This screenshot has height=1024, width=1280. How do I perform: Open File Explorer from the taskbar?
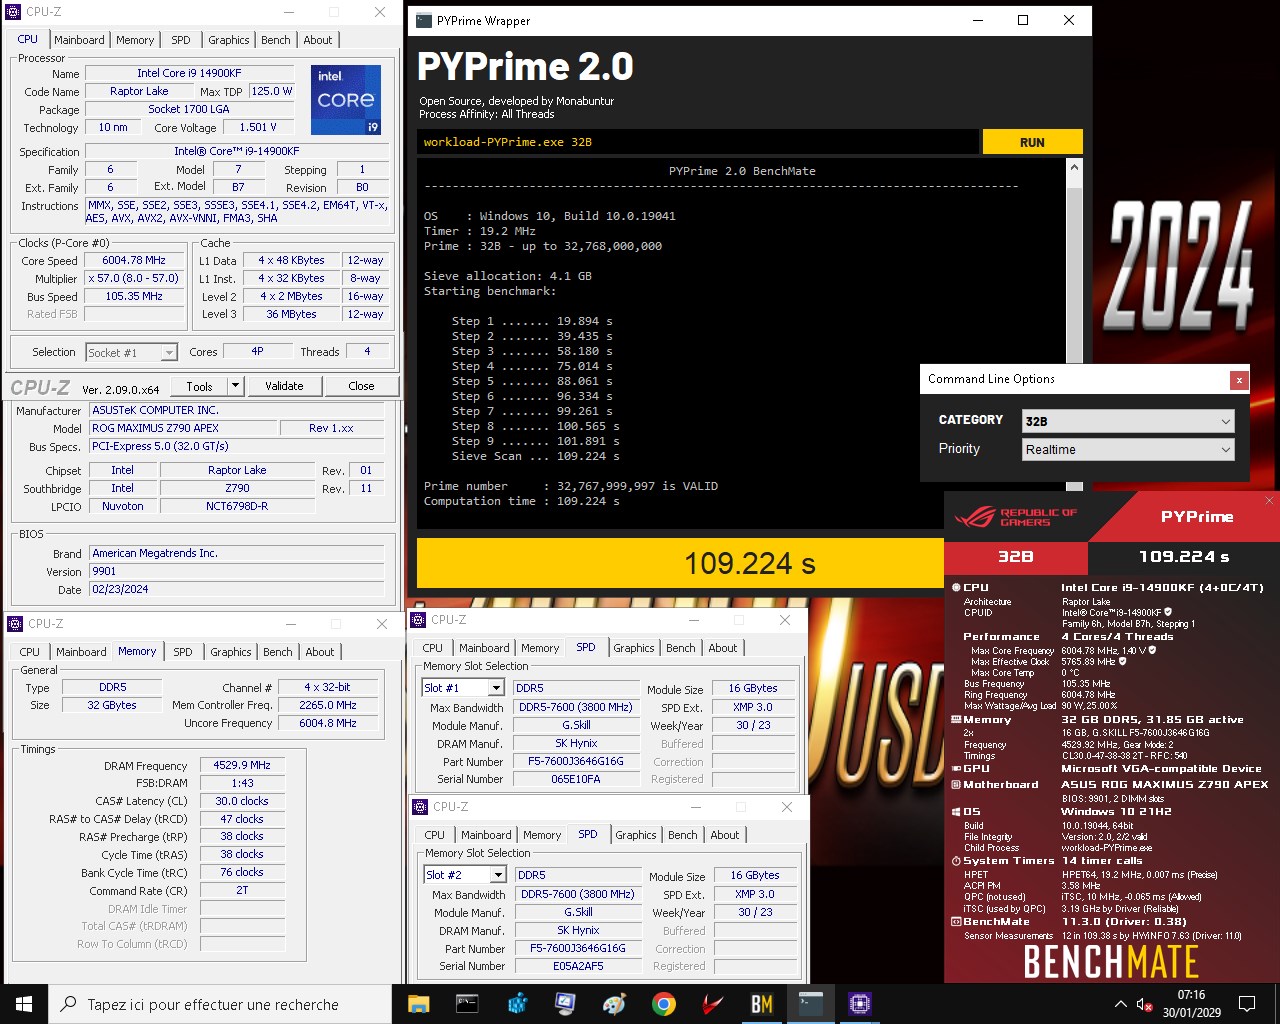(x=419, y=1004)
